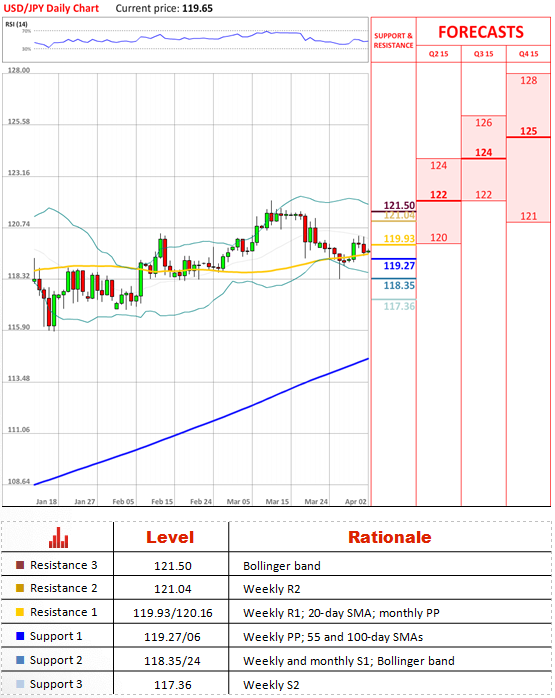Click the 121.50 resistance level label
555x698 pixels.
399,205
